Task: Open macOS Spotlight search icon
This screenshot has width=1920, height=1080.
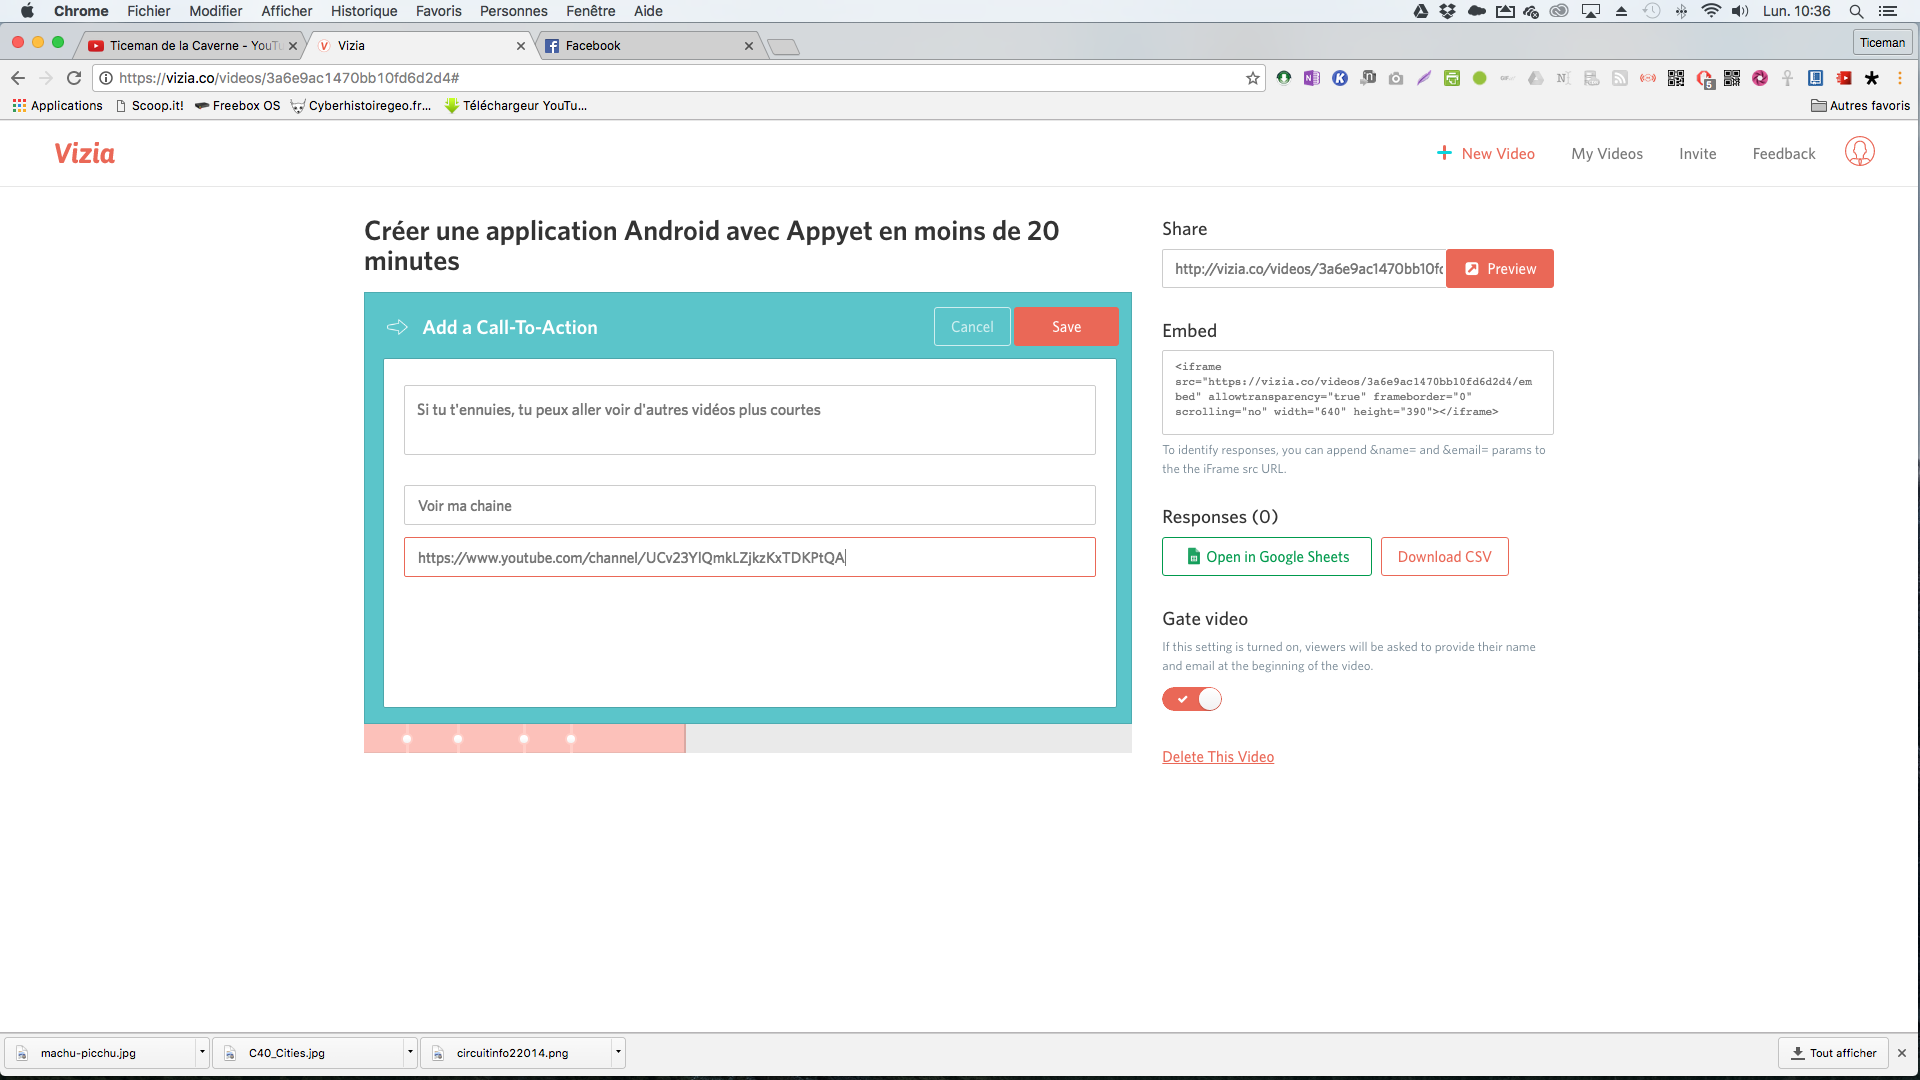Action: coord(1856,11)
